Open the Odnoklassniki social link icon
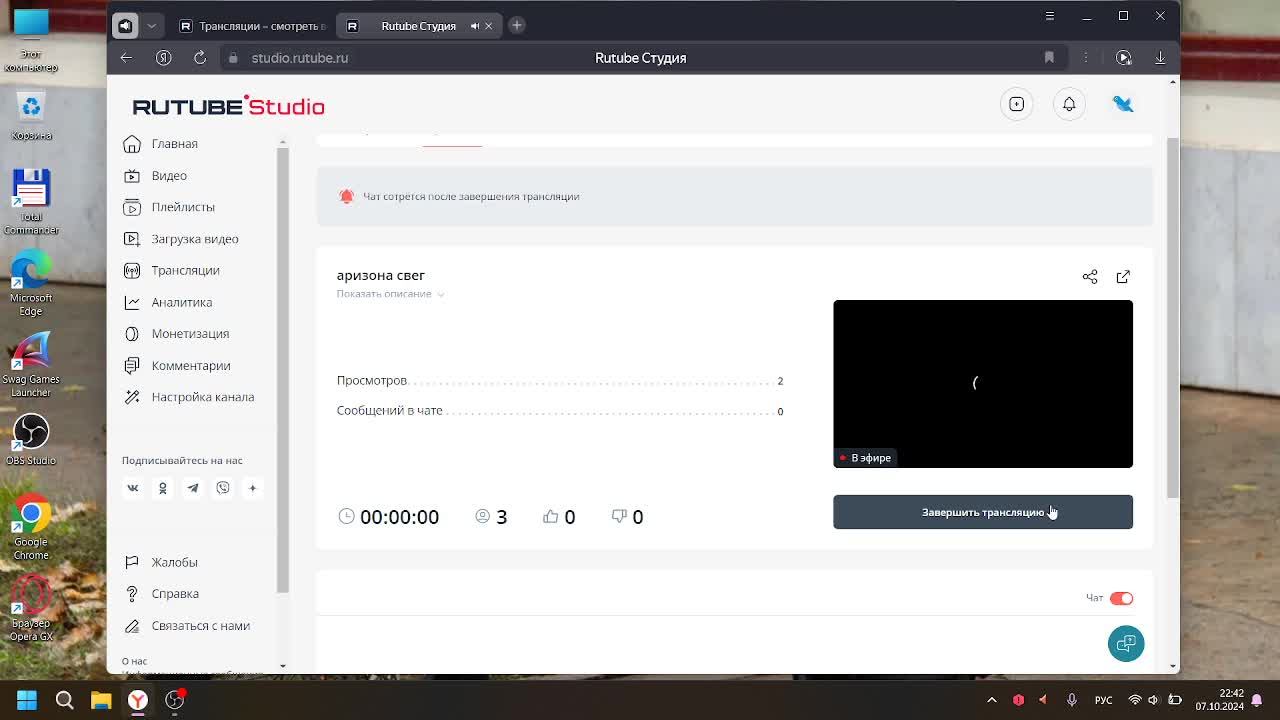Image resolution: width=1280 pixels, height=720 pixels. coord(163,488)
